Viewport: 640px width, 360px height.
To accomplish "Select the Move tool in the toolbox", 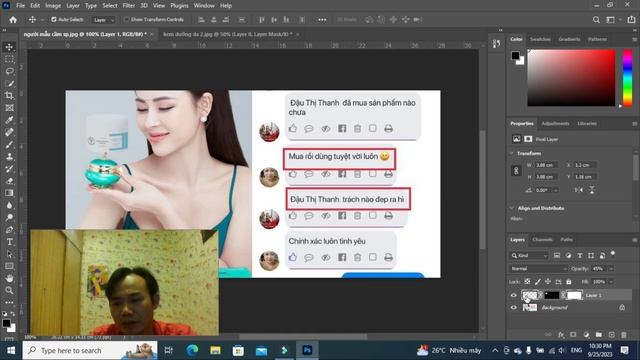I will coord(9,47).
